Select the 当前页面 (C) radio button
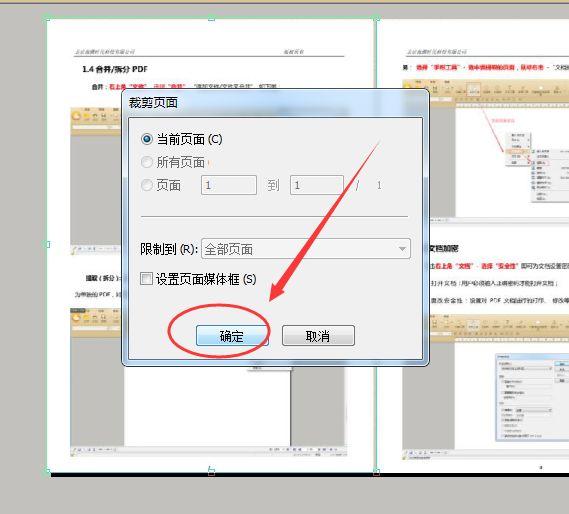This screenshot has height=514, width=569. tap(147, 139)
